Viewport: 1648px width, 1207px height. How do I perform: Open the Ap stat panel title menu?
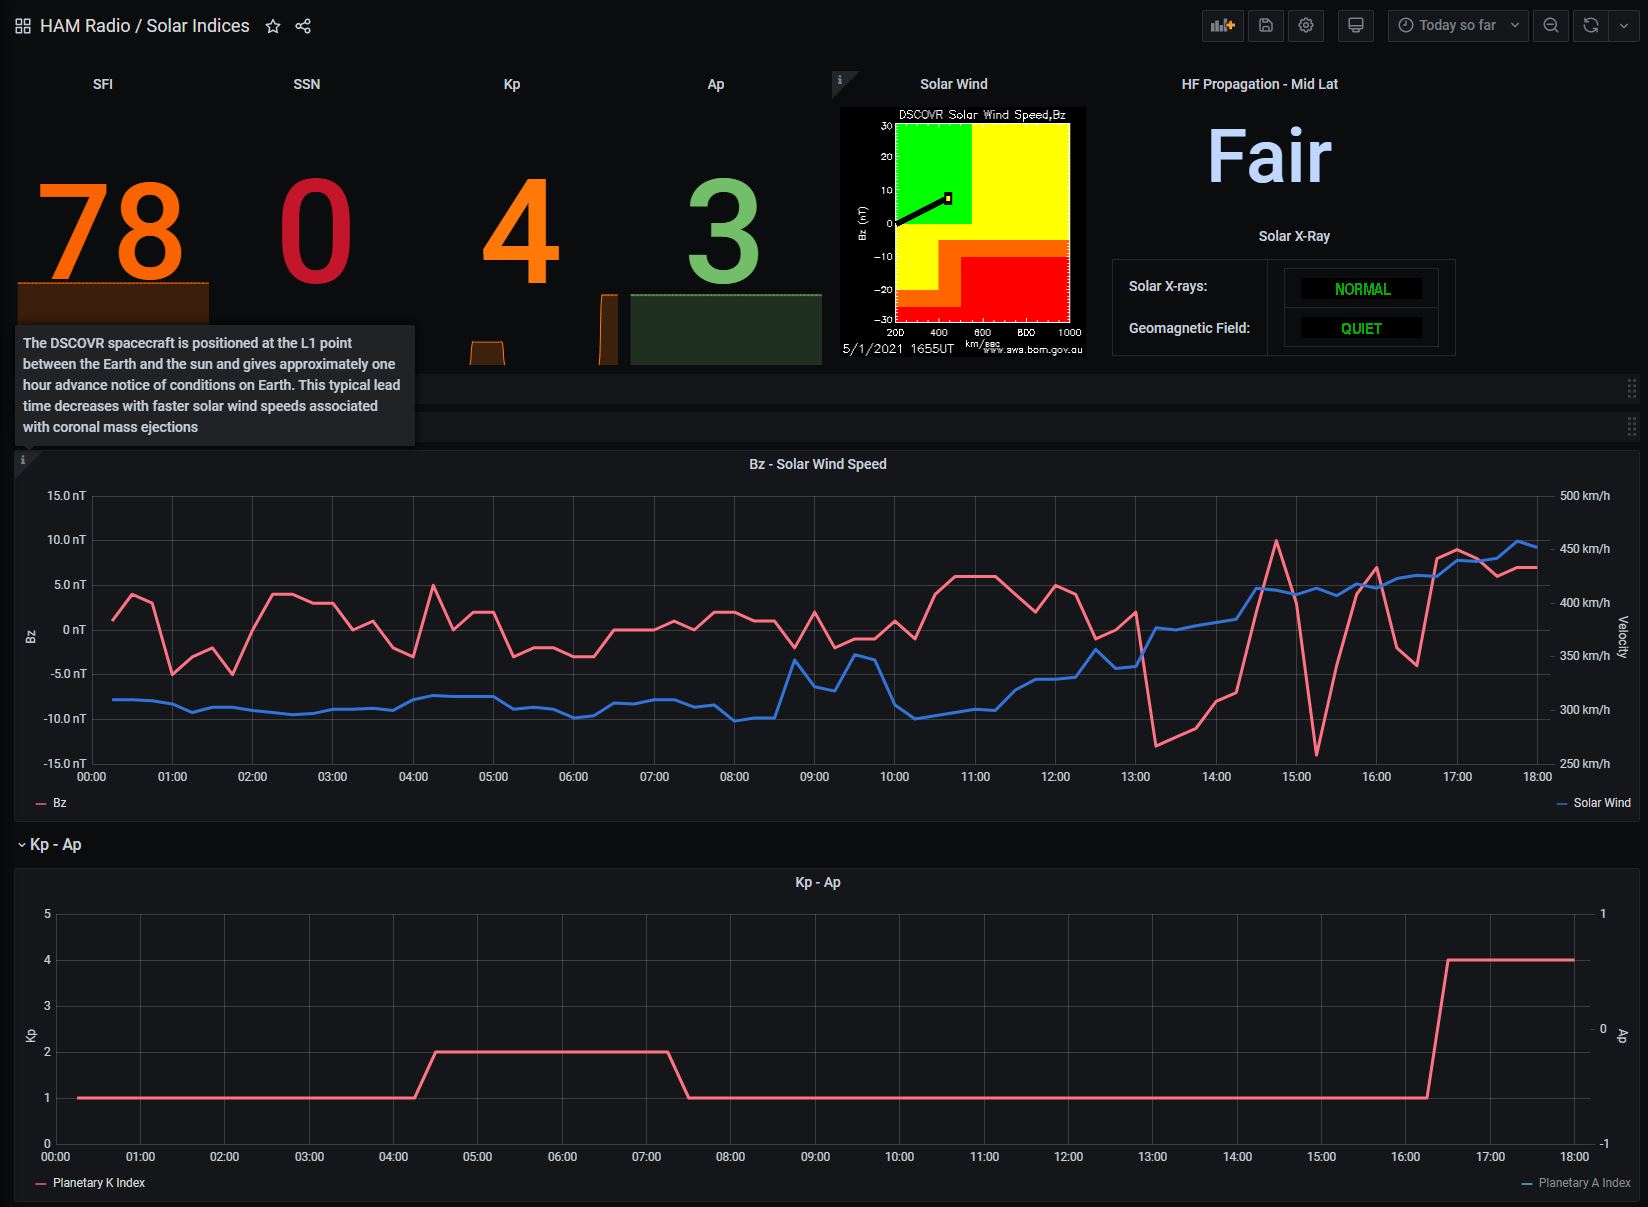(716, 84)
